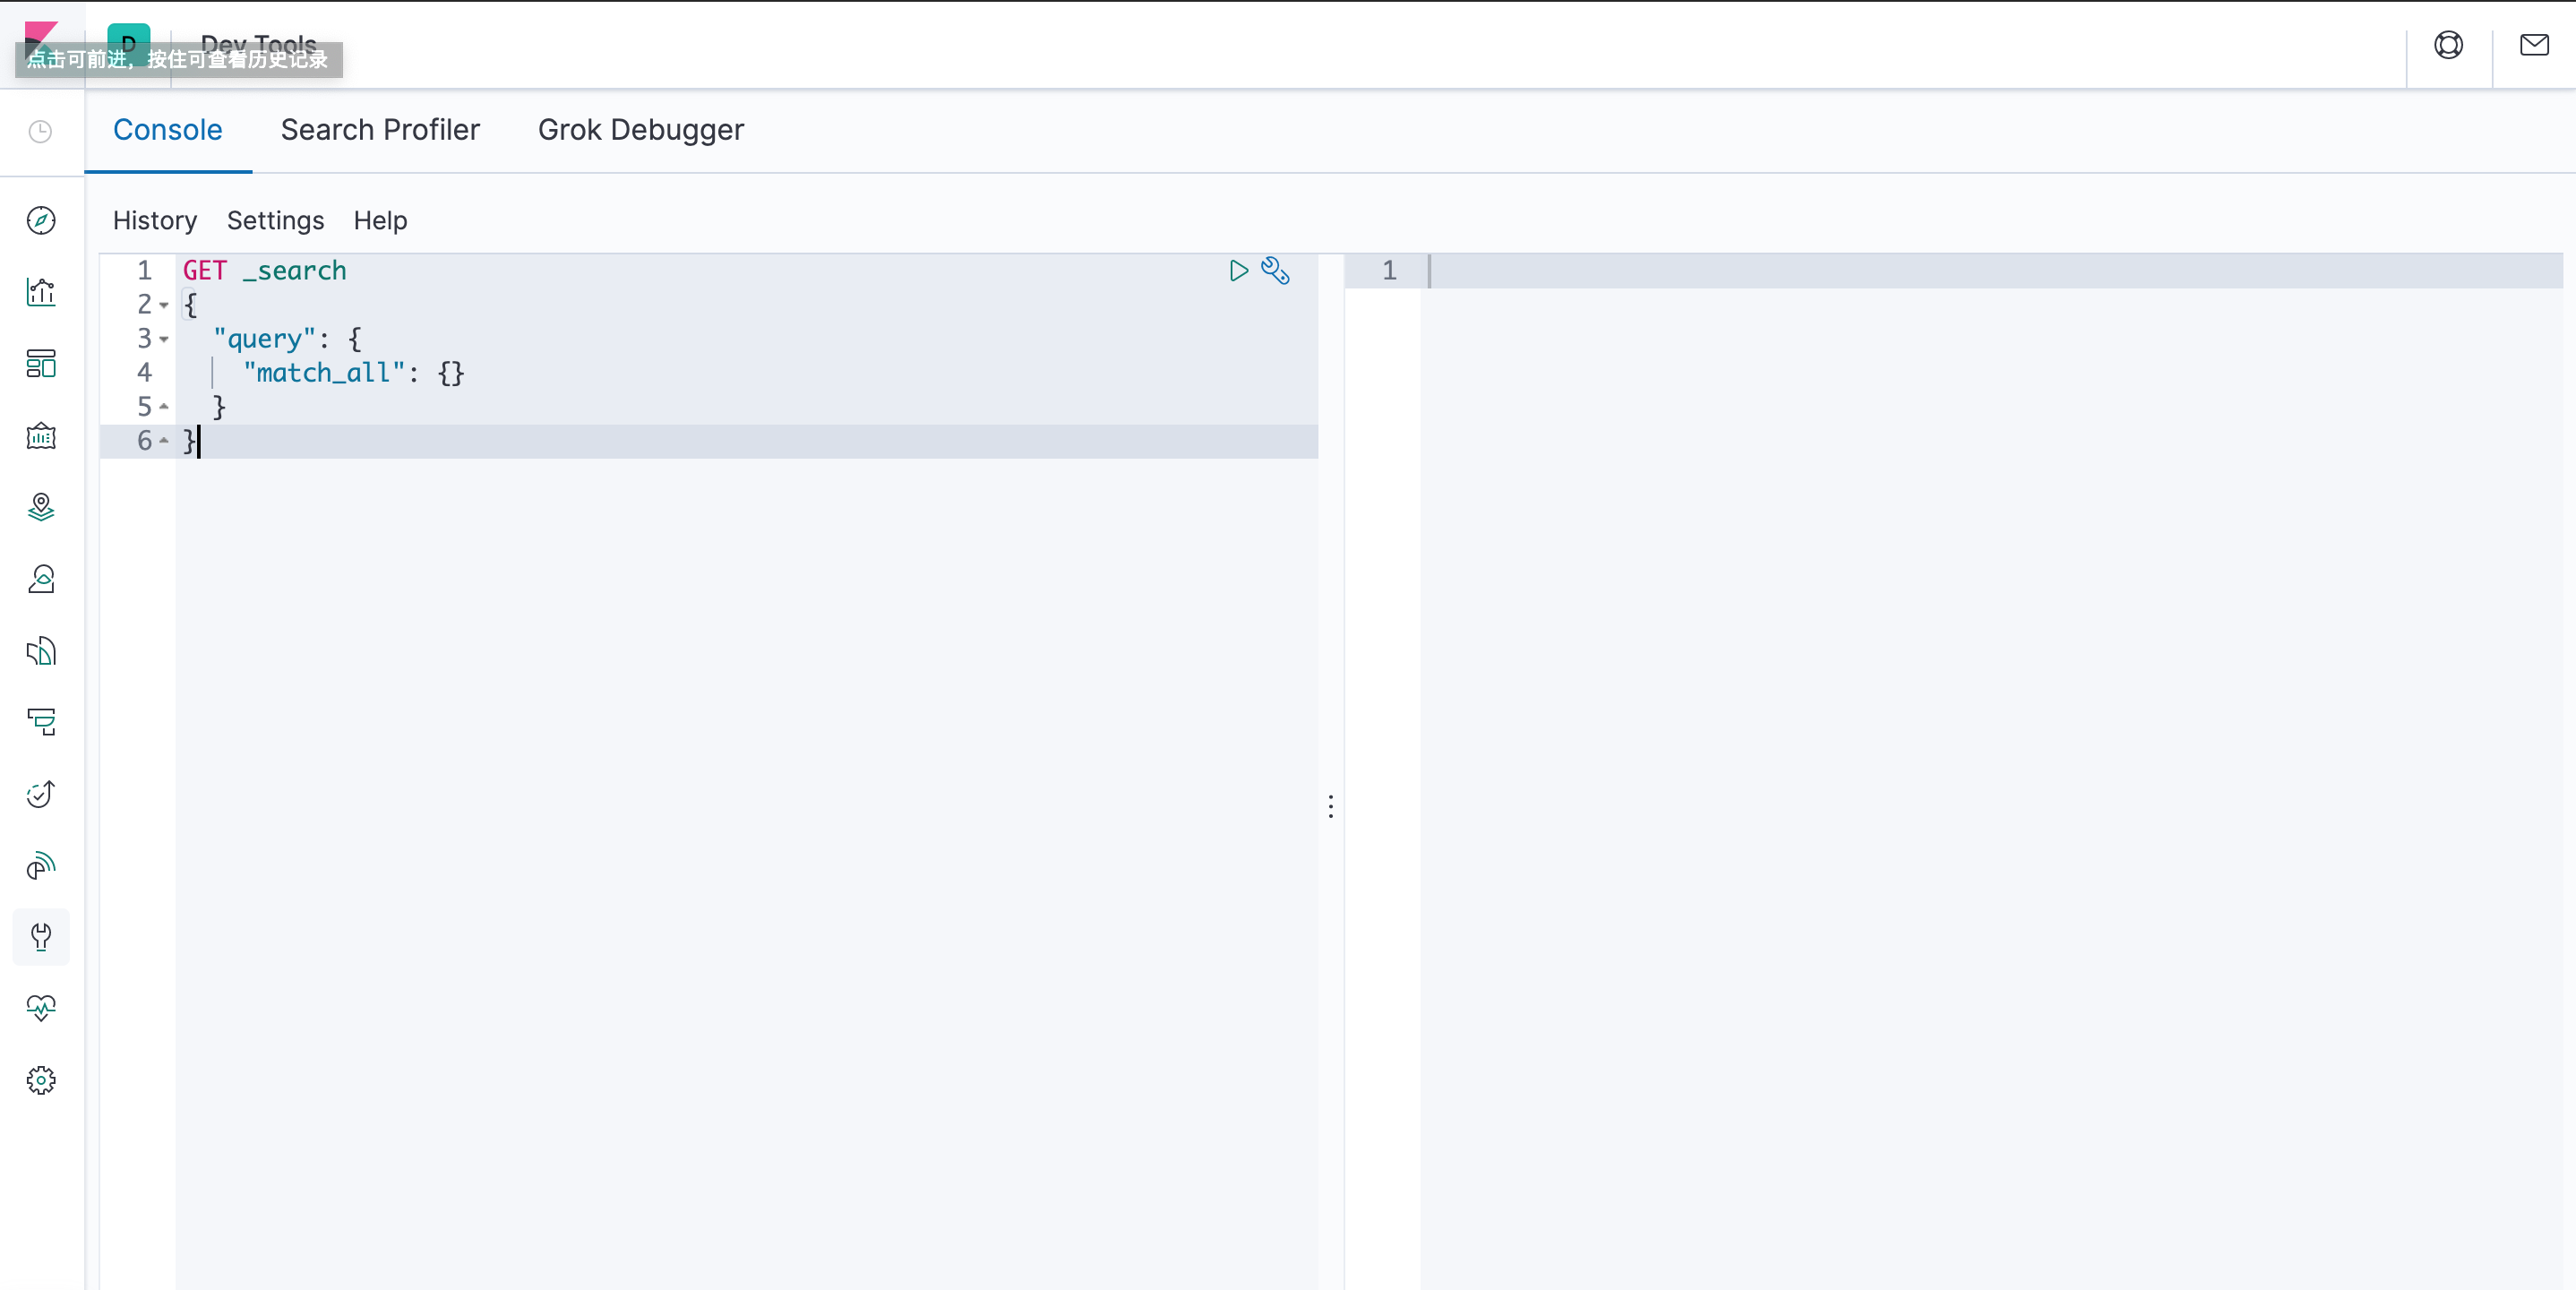
Task: Click the editor panel resize handle
Action: 1330,806
